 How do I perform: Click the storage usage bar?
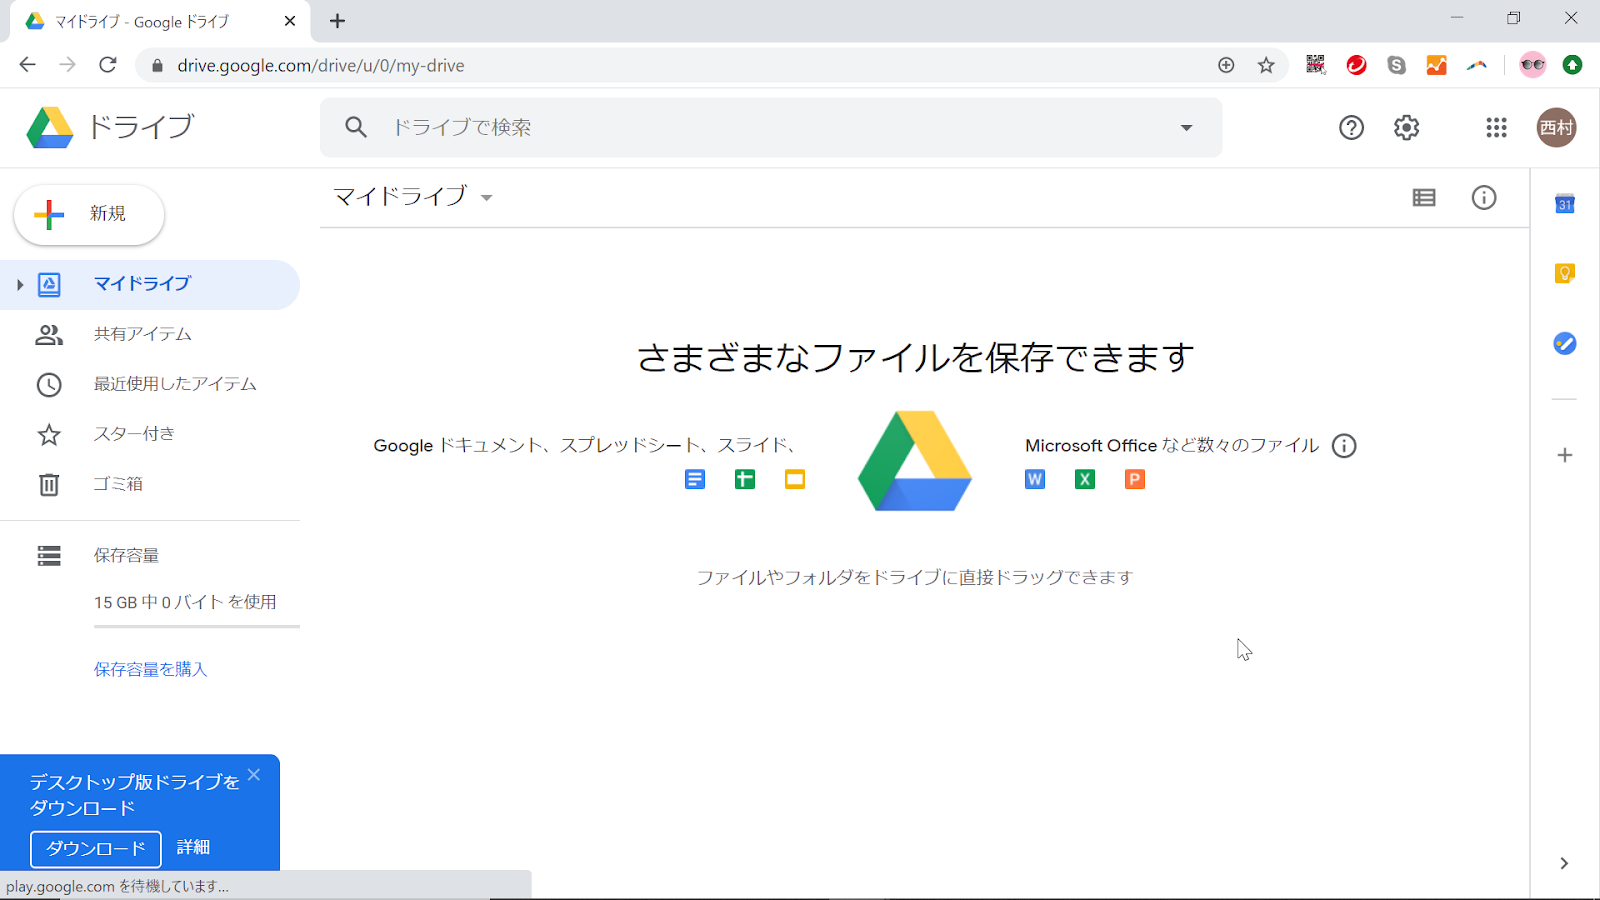click(197, 627)
